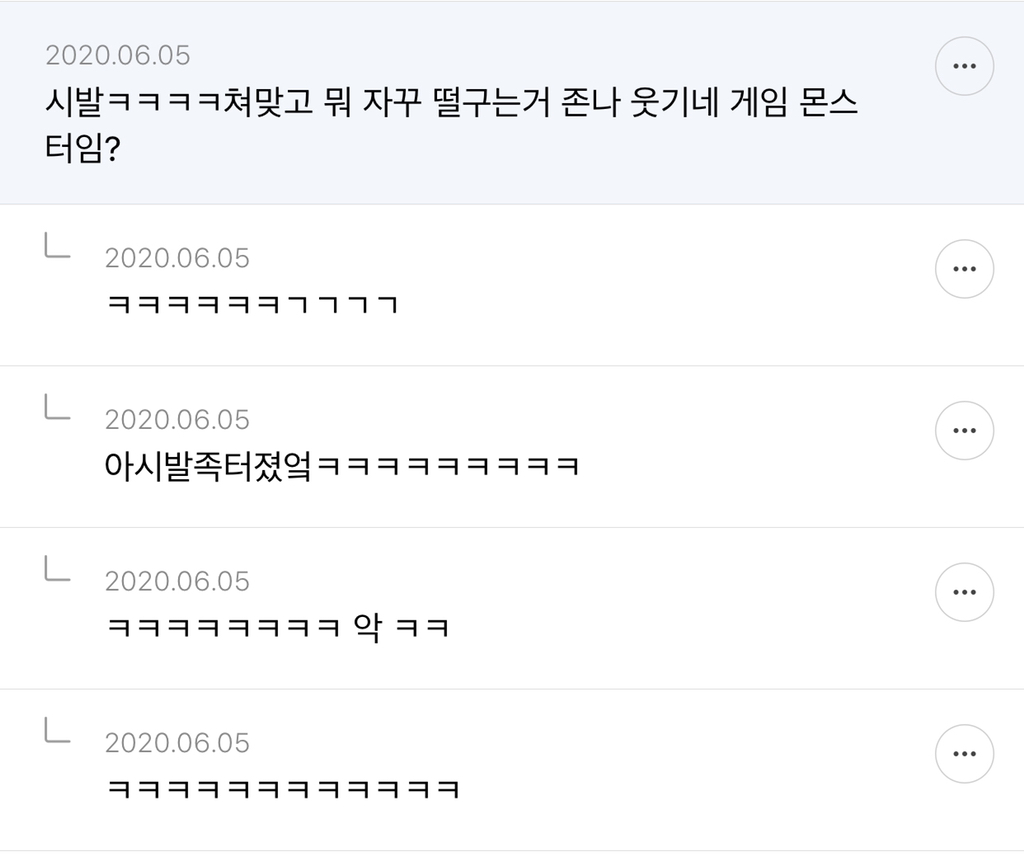Viewport: 1024px width, 856px height.
Task: Click the highlighted original post area
Action: [x=450, y=100]
